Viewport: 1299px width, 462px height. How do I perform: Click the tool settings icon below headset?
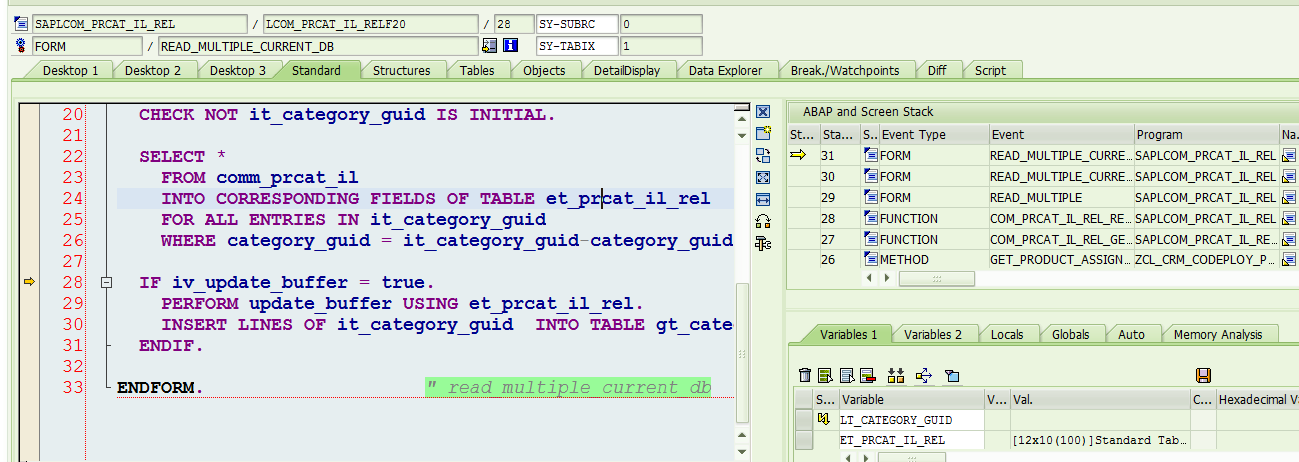coord(763,243)
